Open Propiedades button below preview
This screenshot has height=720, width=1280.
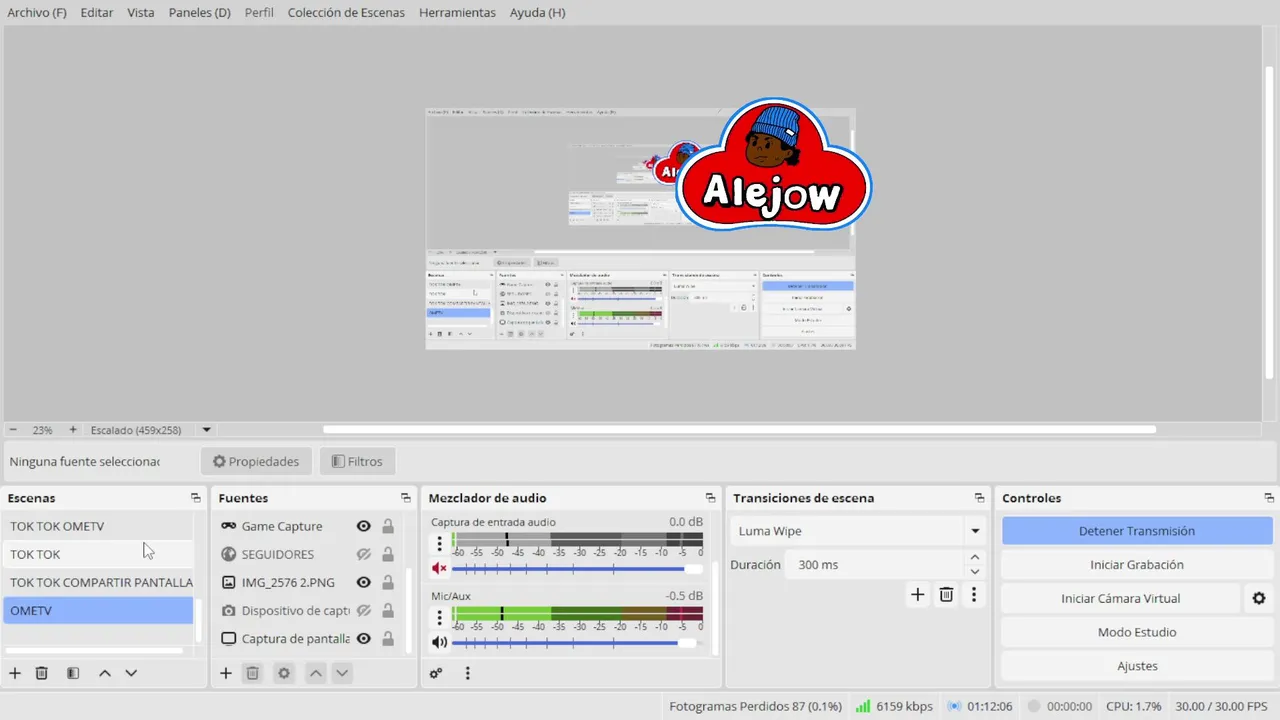pyautogui.click(x=256, y=462)
